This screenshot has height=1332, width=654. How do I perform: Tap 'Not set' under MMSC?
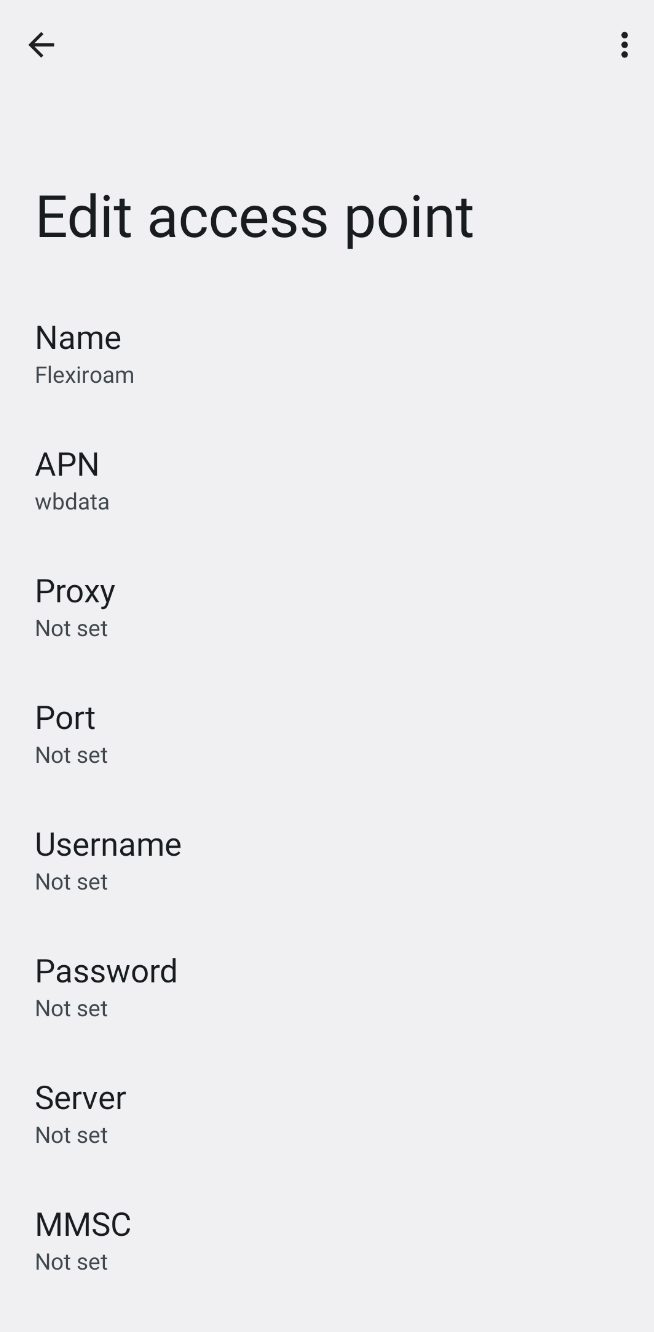pyautogui.click(x=71, y=1262)
